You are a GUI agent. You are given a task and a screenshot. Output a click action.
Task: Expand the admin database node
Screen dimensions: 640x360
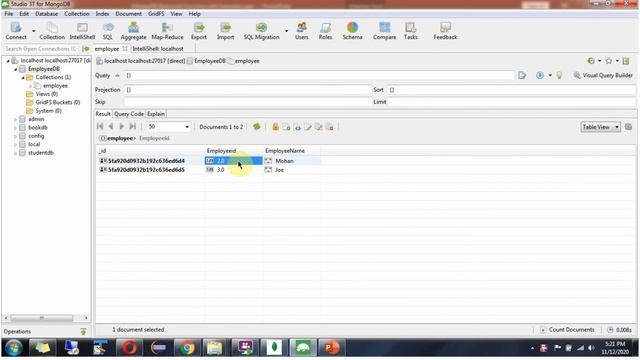tap(16, 120)
